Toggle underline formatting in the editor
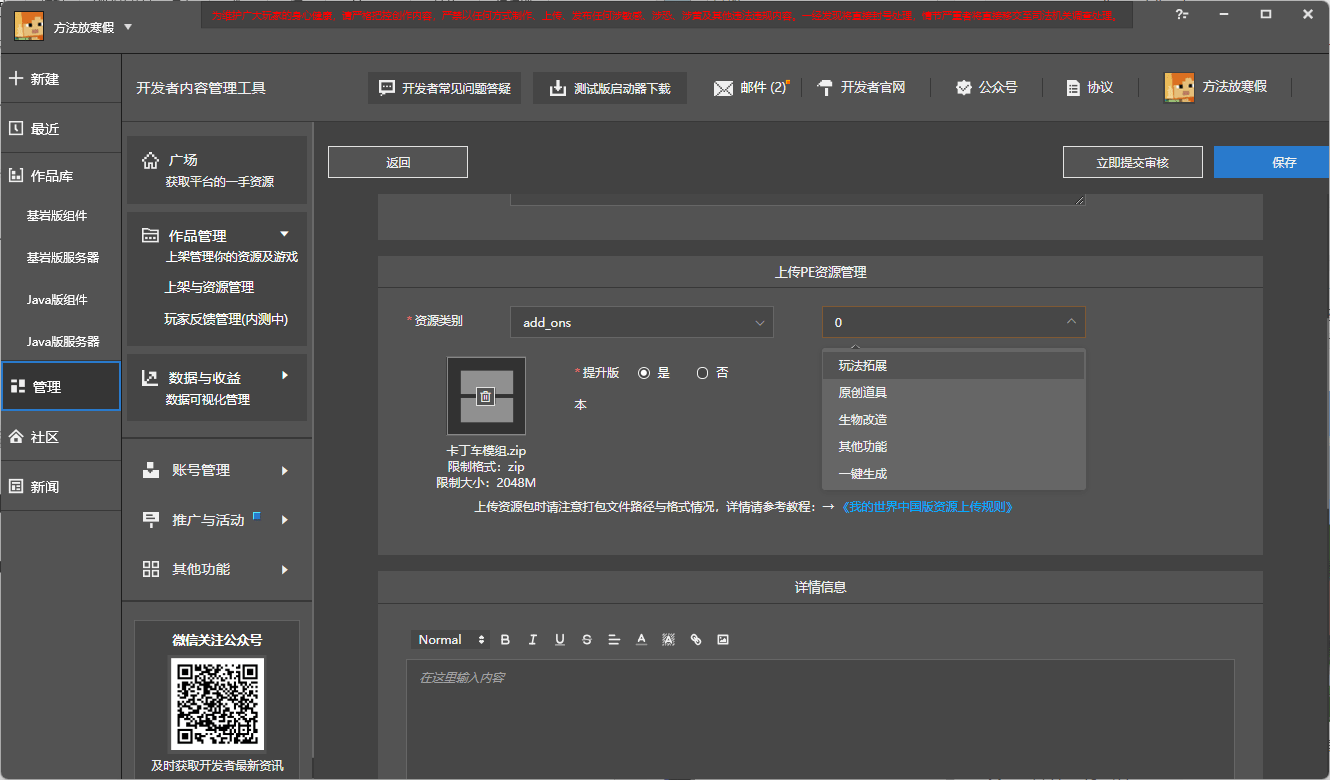 point(560,640)
